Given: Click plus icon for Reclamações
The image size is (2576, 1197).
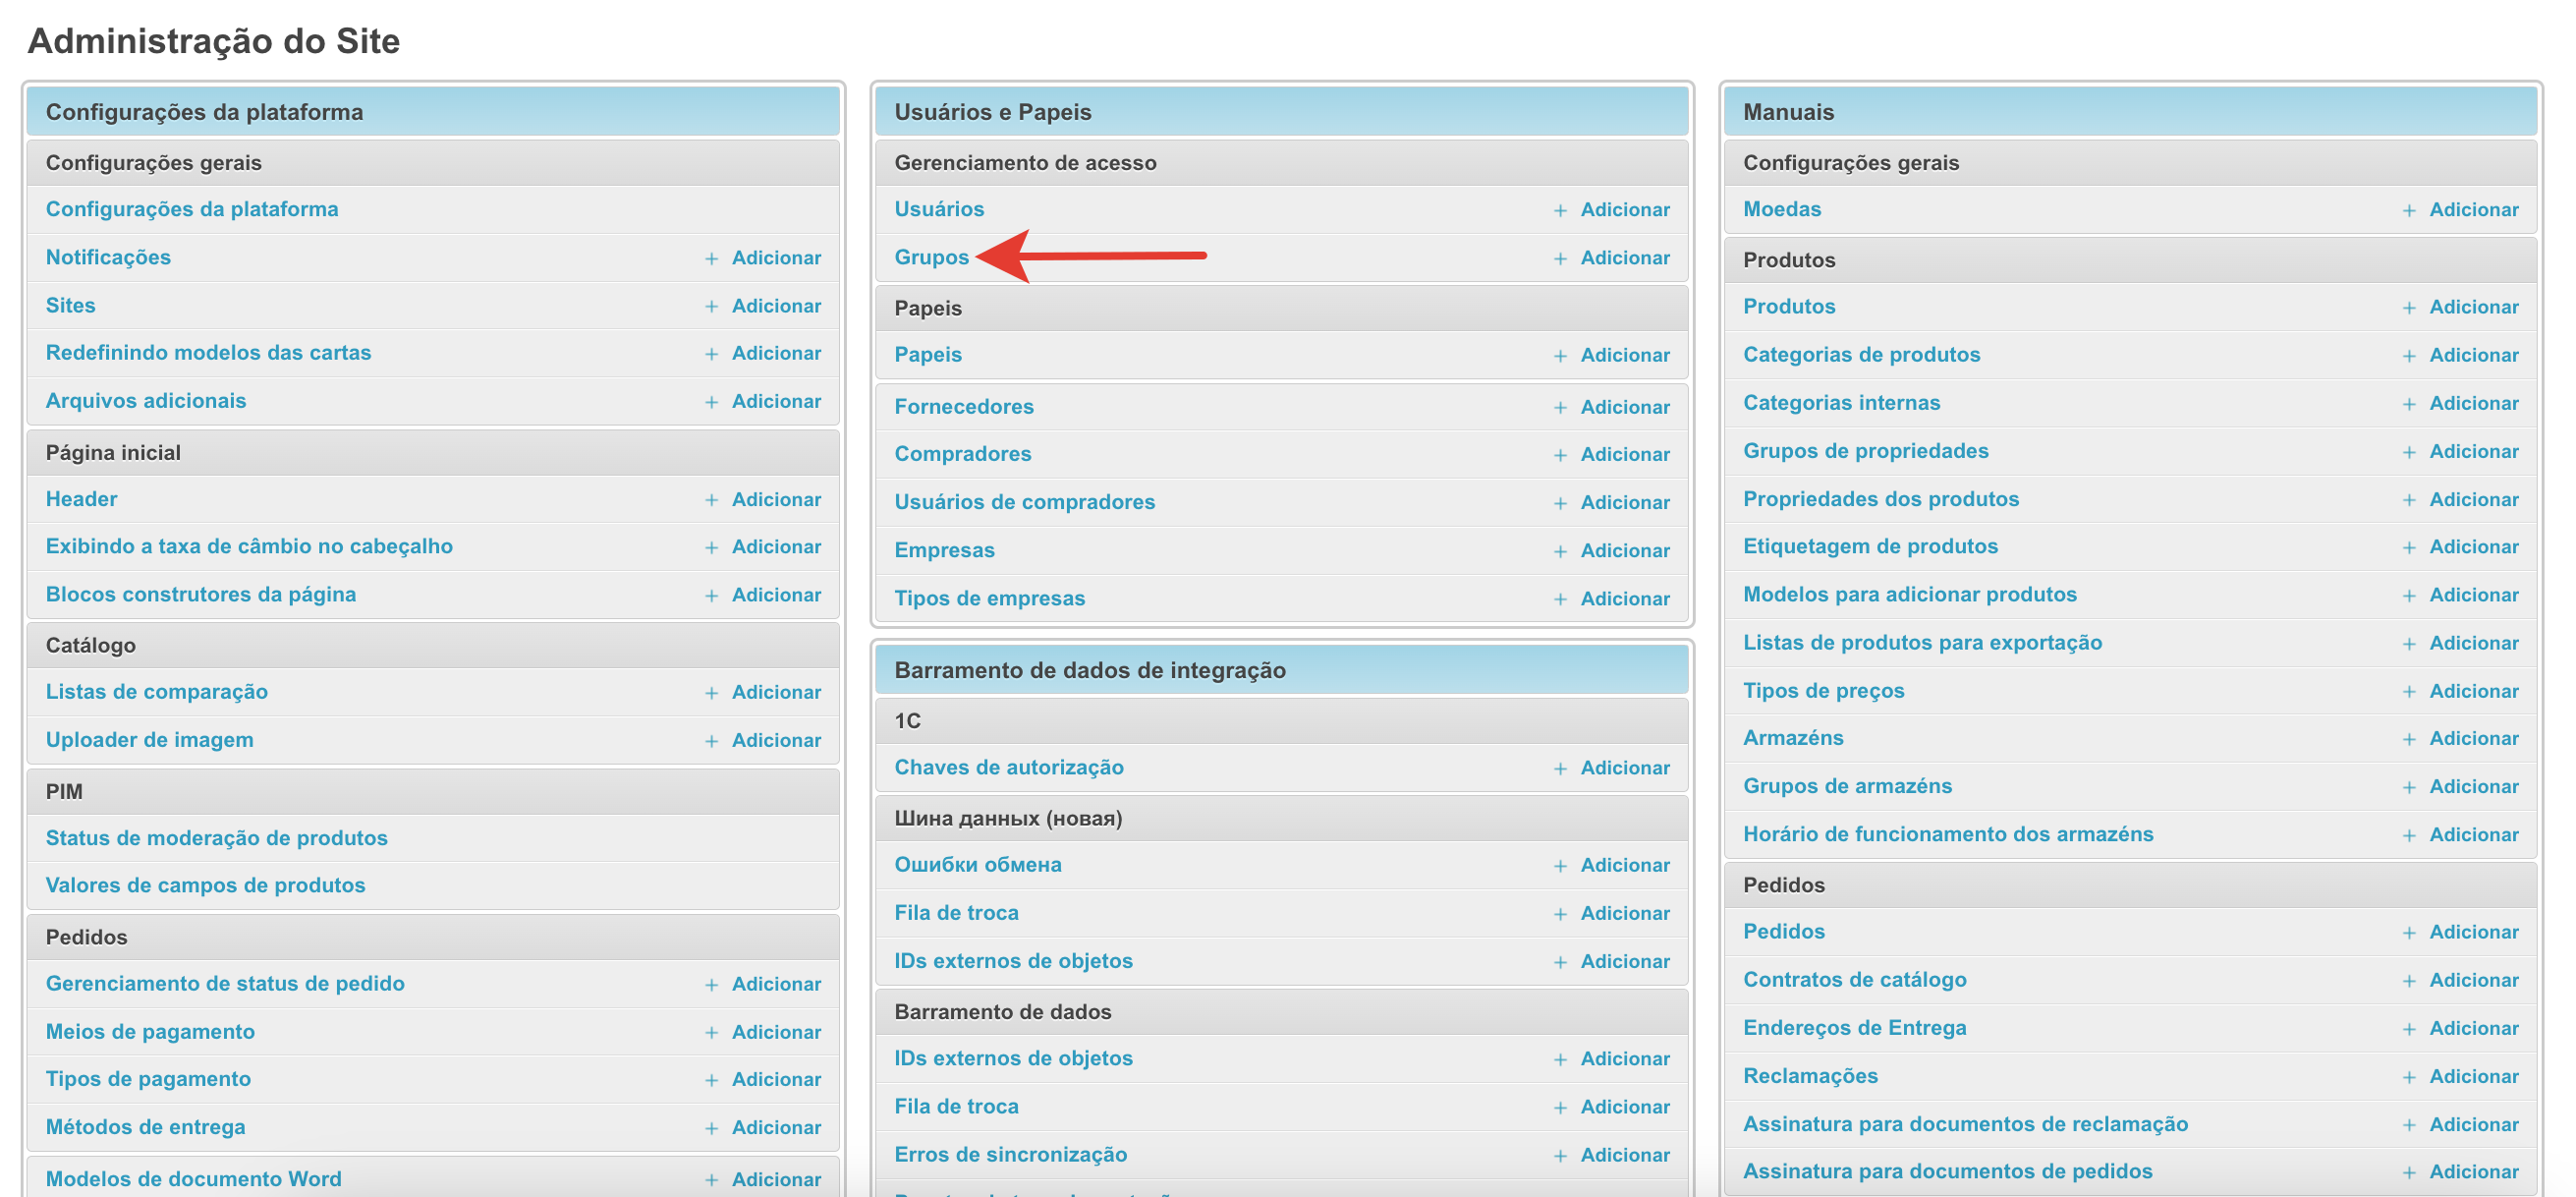Looking at the screenshot, I should pos(2409,1077).
